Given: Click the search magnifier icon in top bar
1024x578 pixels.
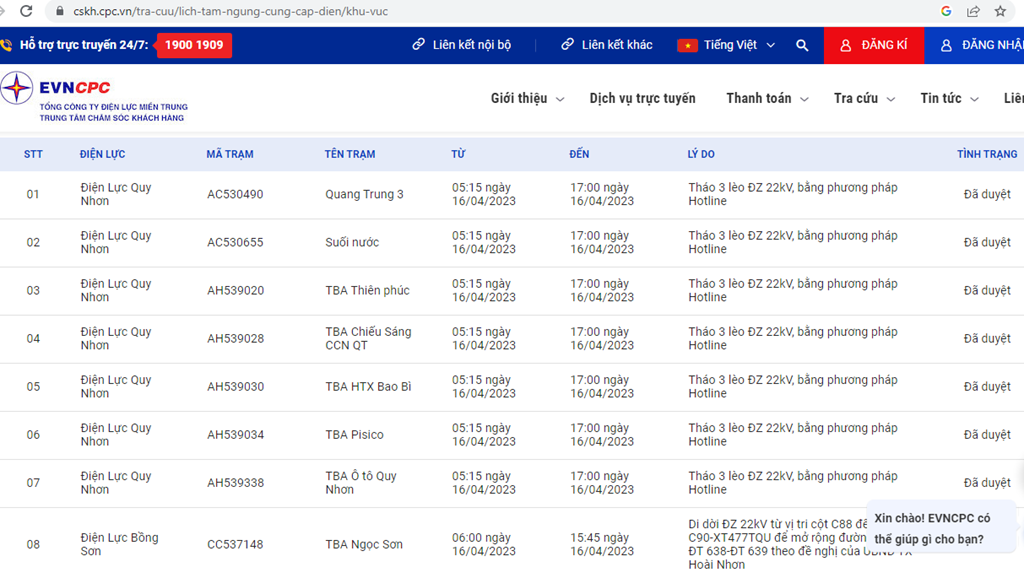Looking at the screenshot, I should pos(802,45).
